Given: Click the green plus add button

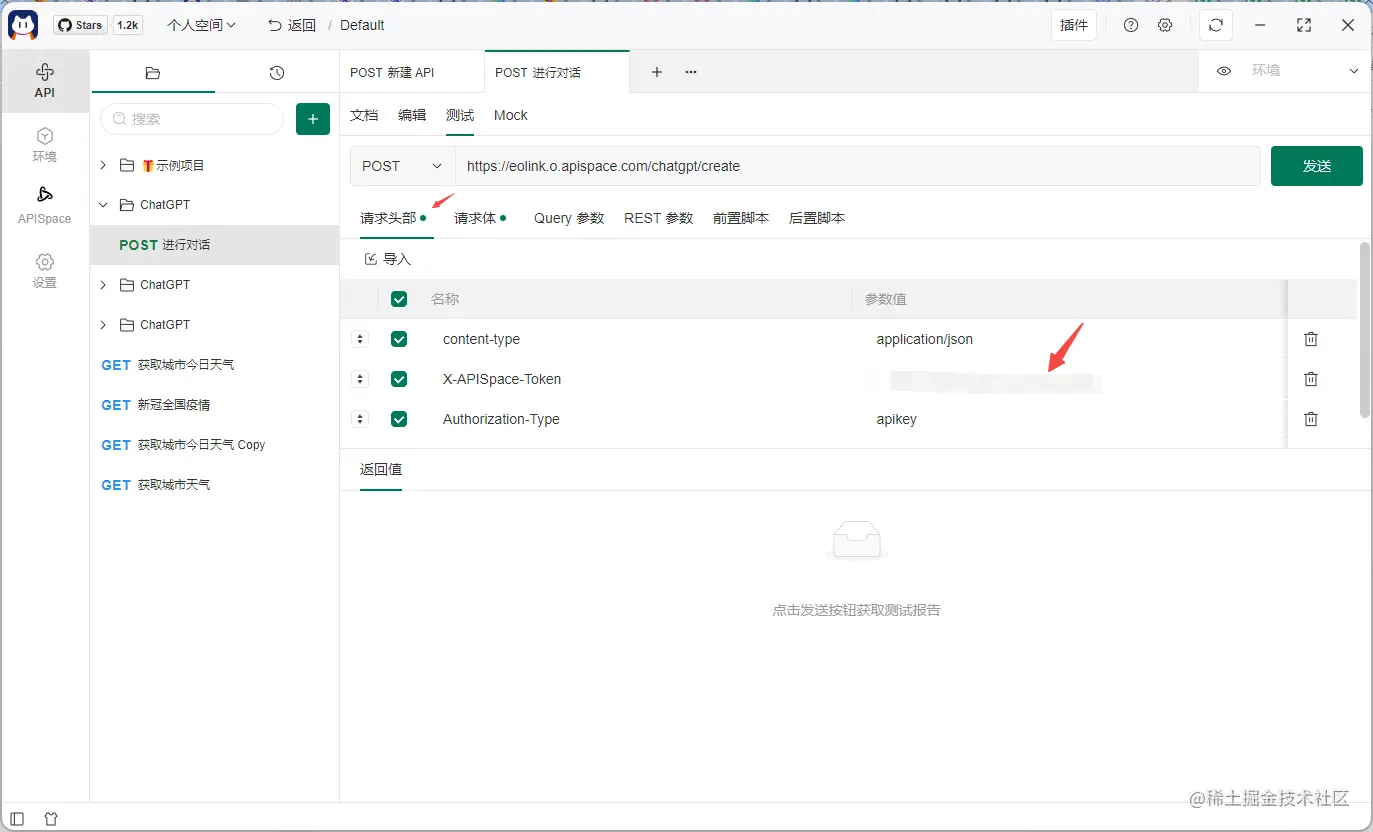Looking at the screenshot, I should 313,119.
